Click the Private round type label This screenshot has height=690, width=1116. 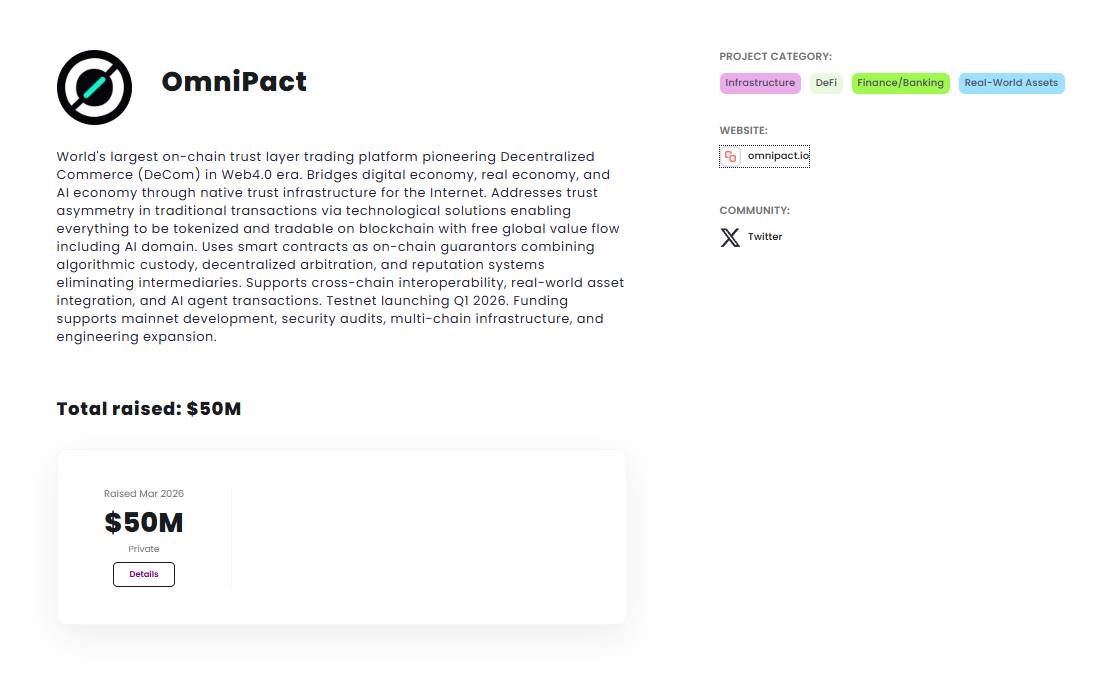tap(144, 549)
